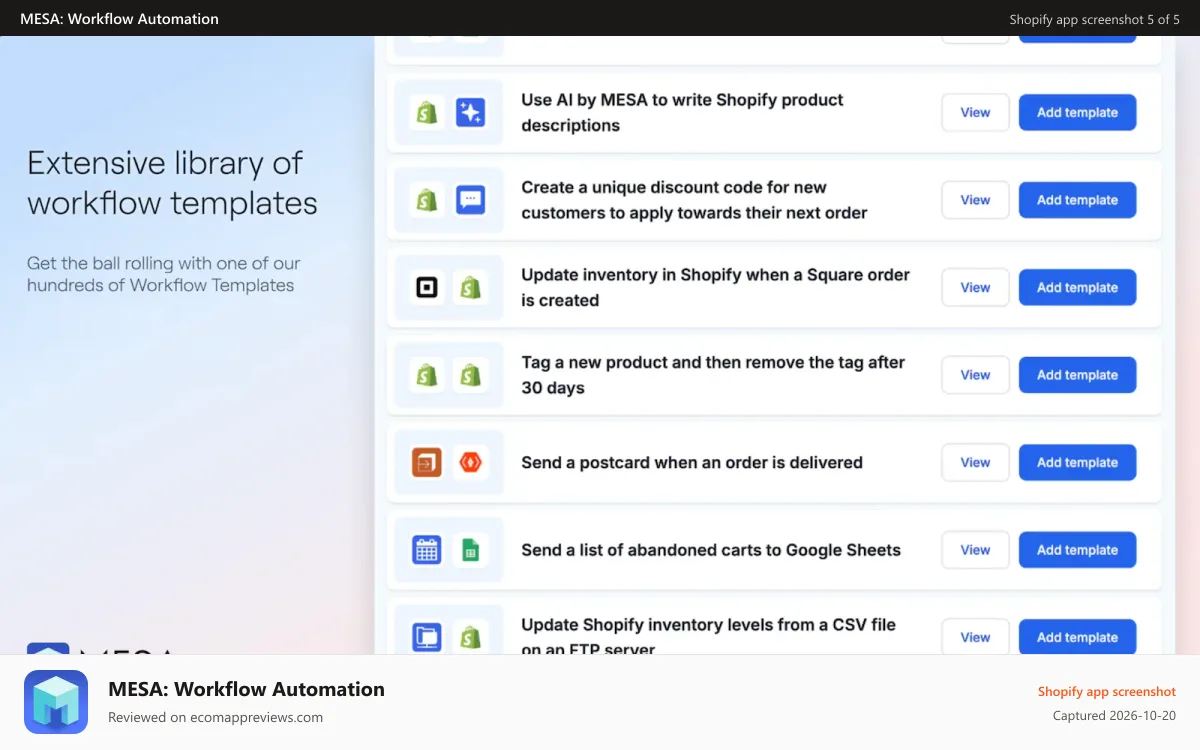View the abandoned carts Google Sheets template
The height and width of the screenshot is (750, 1200).
click(975, 550)
